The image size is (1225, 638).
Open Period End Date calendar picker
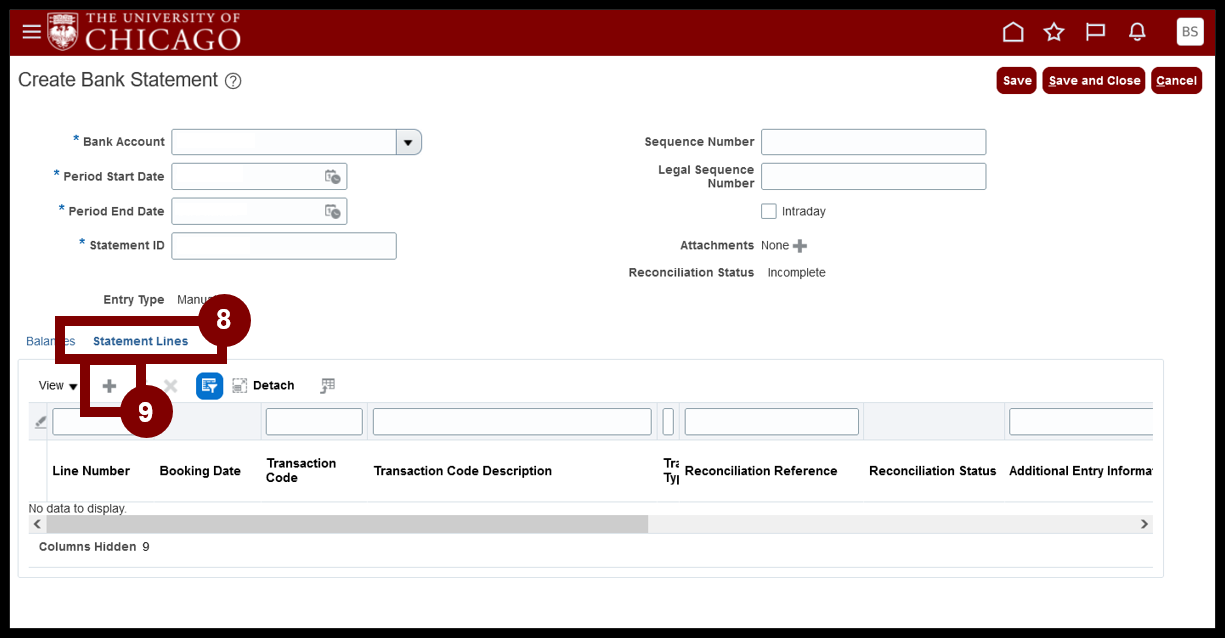tap(333, 211)
